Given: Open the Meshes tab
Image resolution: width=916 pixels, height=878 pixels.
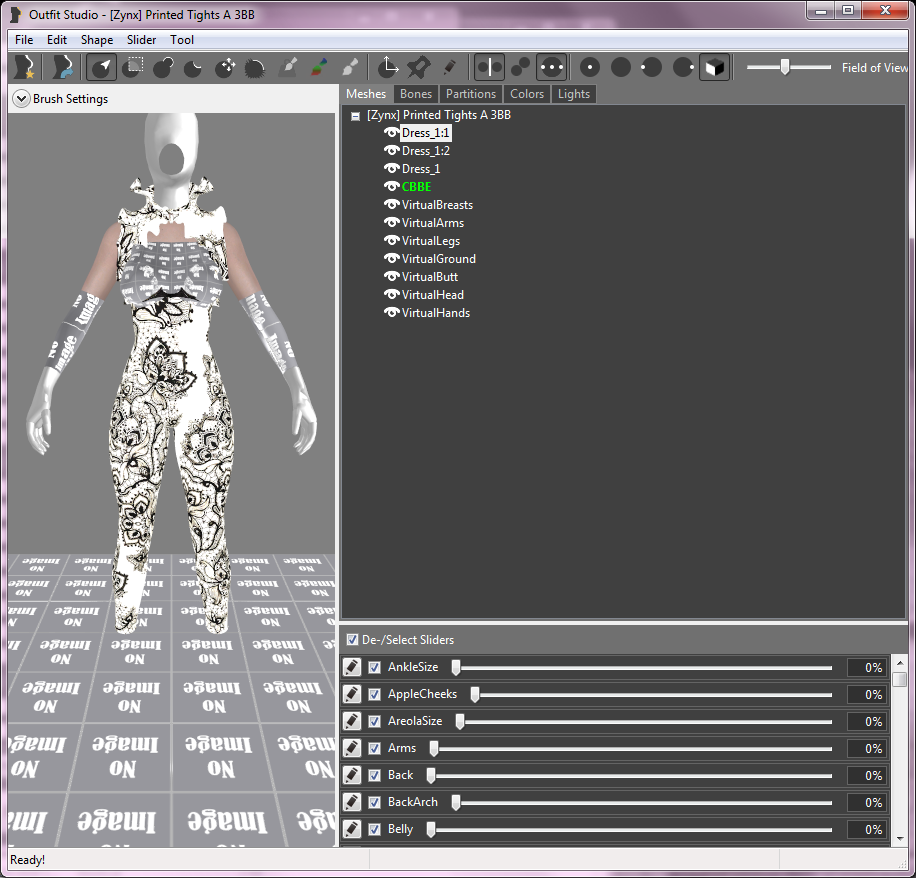Looking at the screenshot, I should point(366,94).
